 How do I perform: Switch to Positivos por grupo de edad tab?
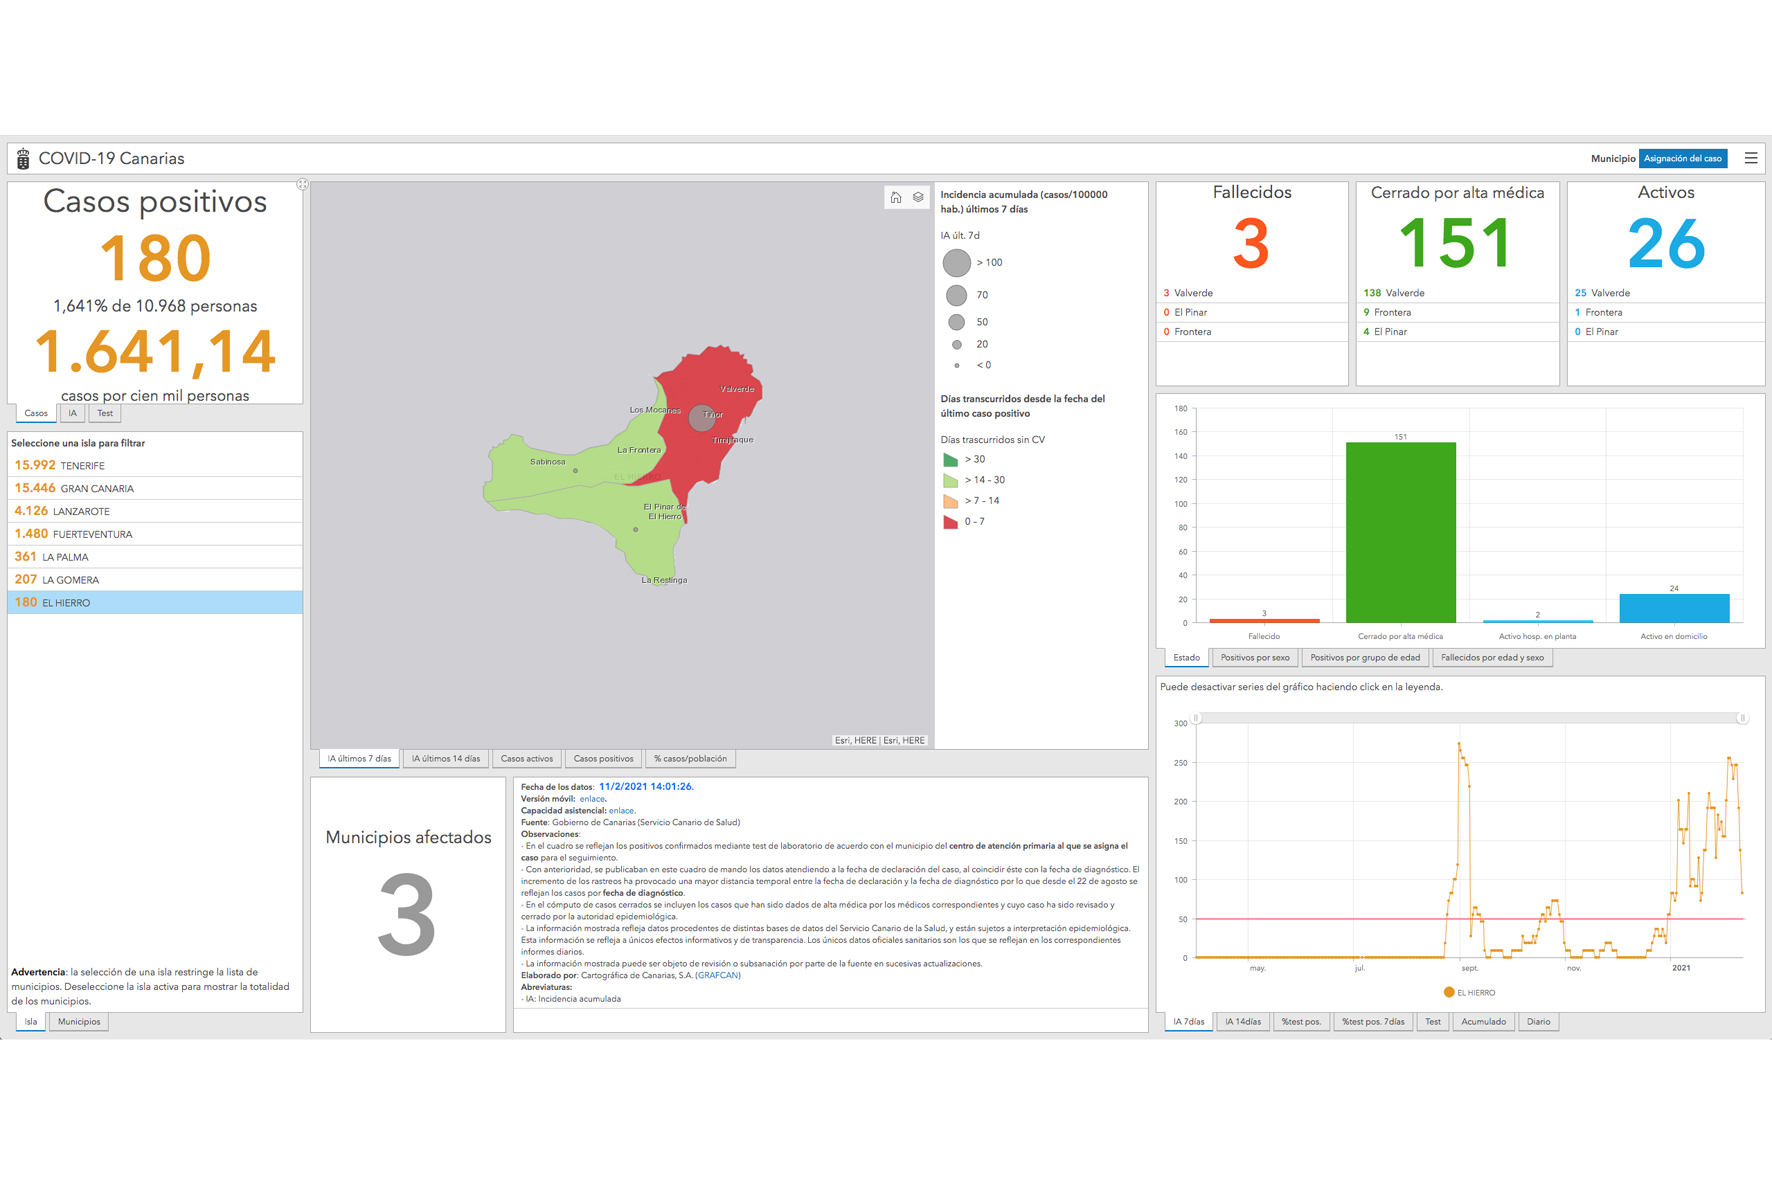[x=1364, y=658]
